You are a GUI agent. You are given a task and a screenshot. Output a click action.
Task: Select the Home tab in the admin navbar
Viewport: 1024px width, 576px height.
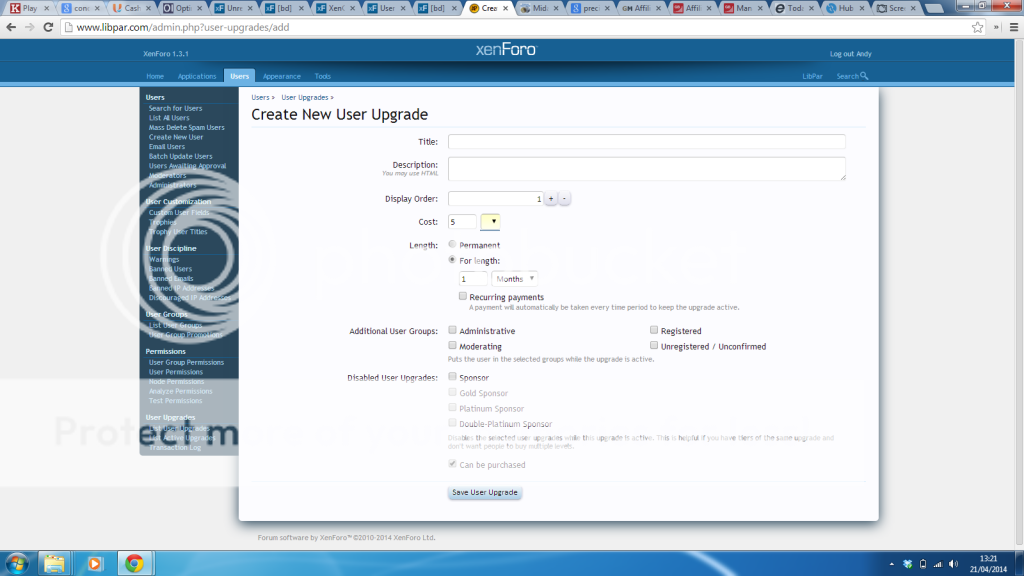pyautogui.click(x=155, y=75)
